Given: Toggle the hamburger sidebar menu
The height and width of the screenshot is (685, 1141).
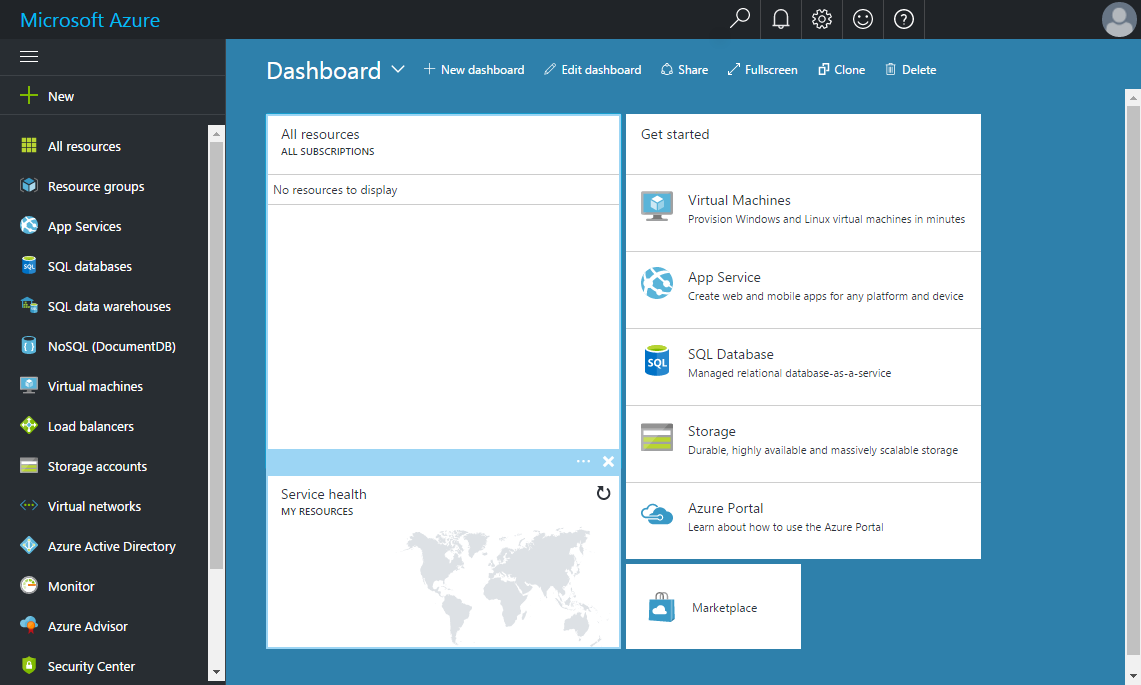Looking at the screenshot, I should pyautogui.click(x=29, y=57).
